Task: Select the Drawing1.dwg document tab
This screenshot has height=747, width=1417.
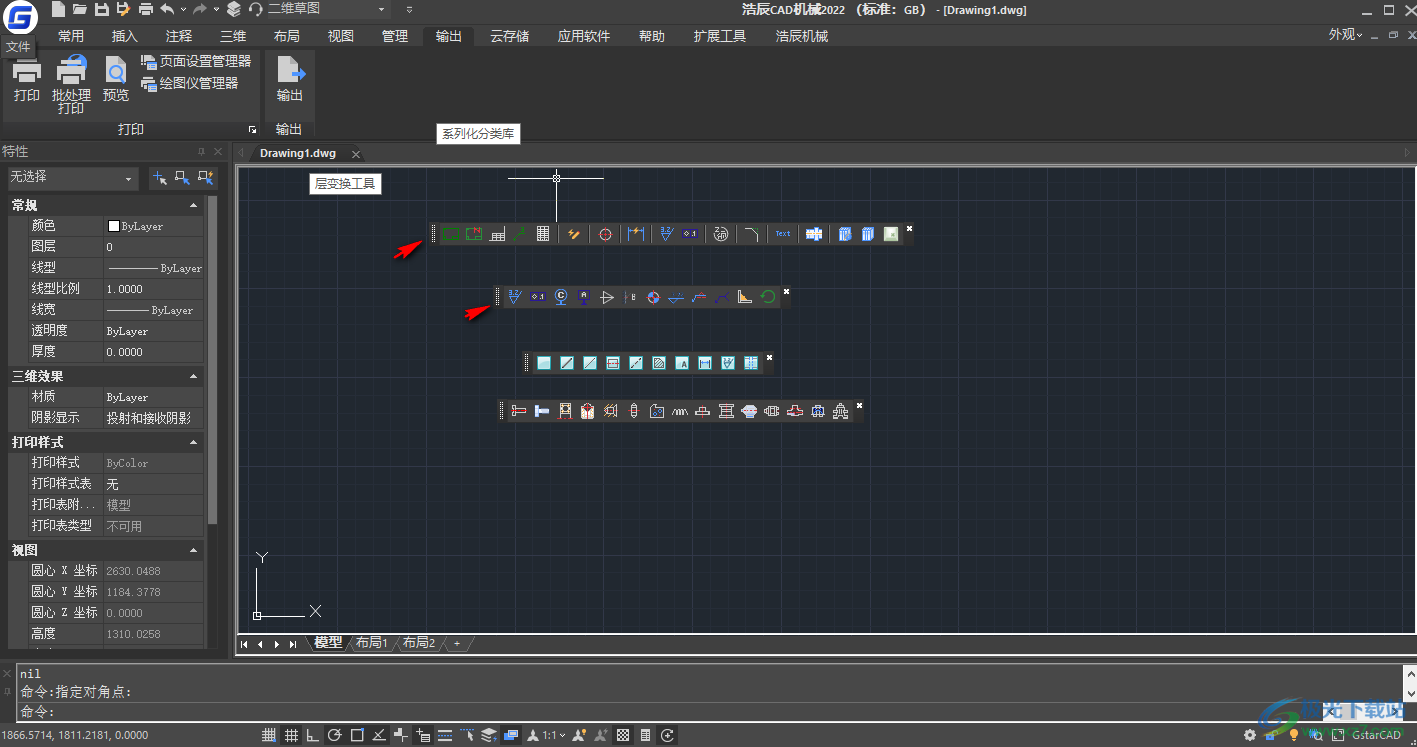Action: pyautogui.click(x=298, y=154)
